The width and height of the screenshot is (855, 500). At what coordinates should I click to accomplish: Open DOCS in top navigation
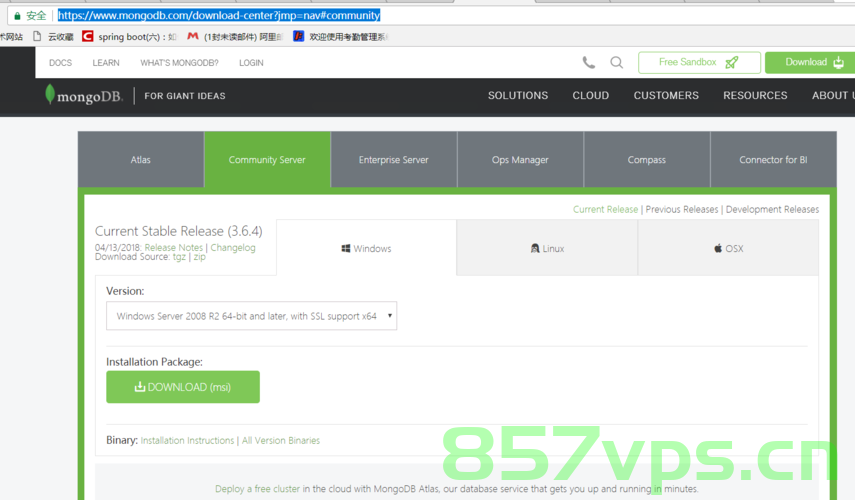pyautogui.click(x=61, y=63)
